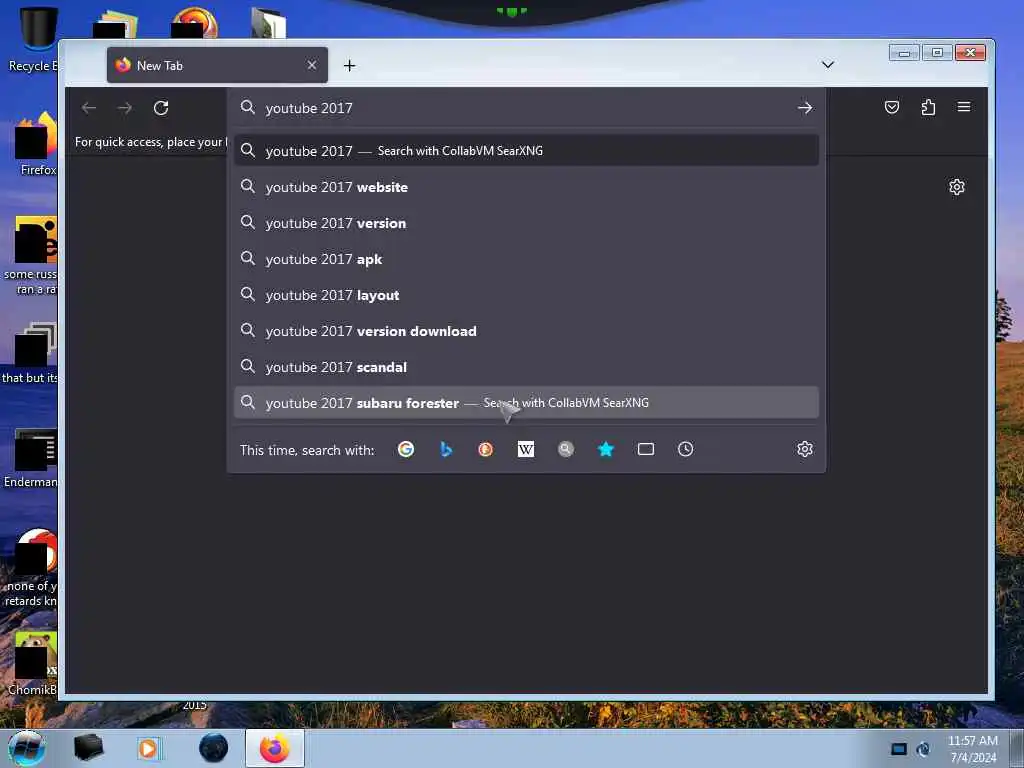Close the New Tab tab
The height and width of the screenshot is (768, 1024).
pyautogui.click(x=312, y=65)
